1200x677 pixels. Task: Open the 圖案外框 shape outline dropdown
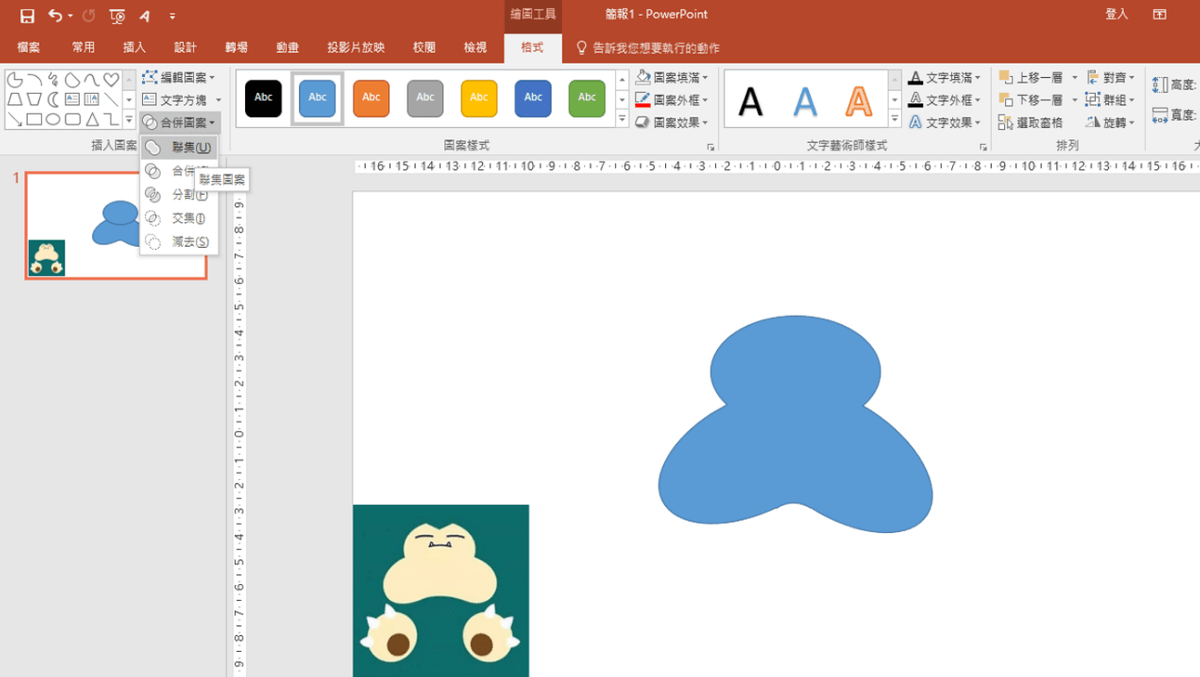coord(673,100)
